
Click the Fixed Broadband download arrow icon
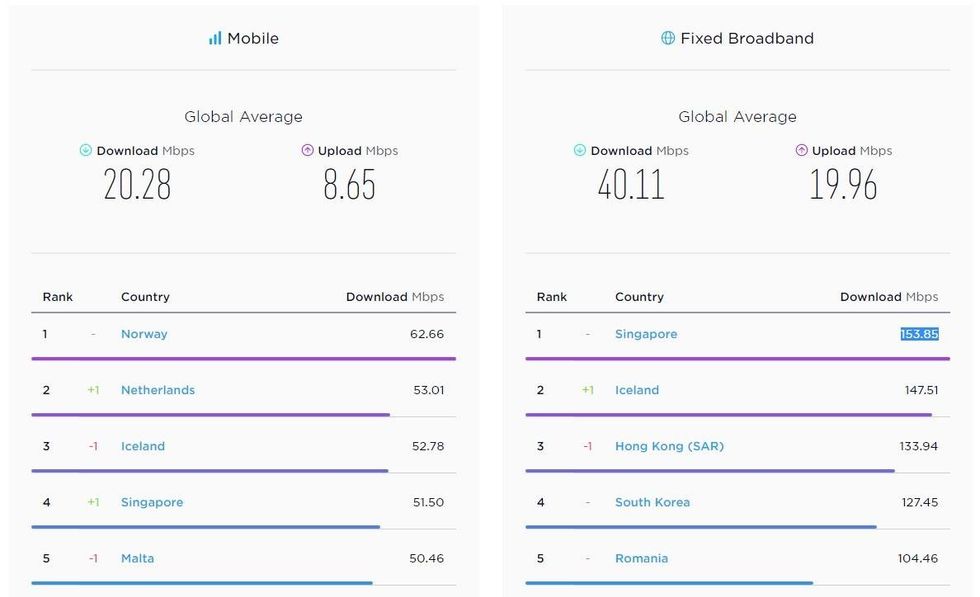580,151
